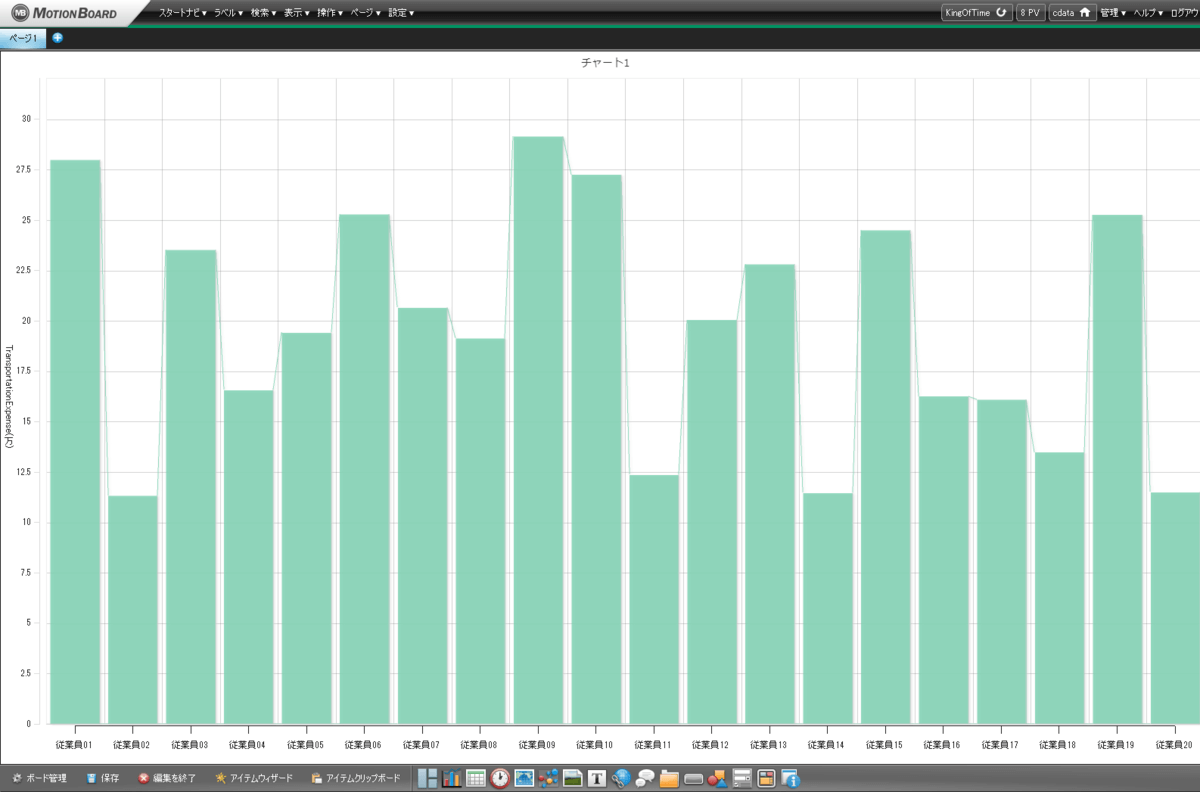Open the layout split item icon
Screen dimensions: 1200x792
427,778
